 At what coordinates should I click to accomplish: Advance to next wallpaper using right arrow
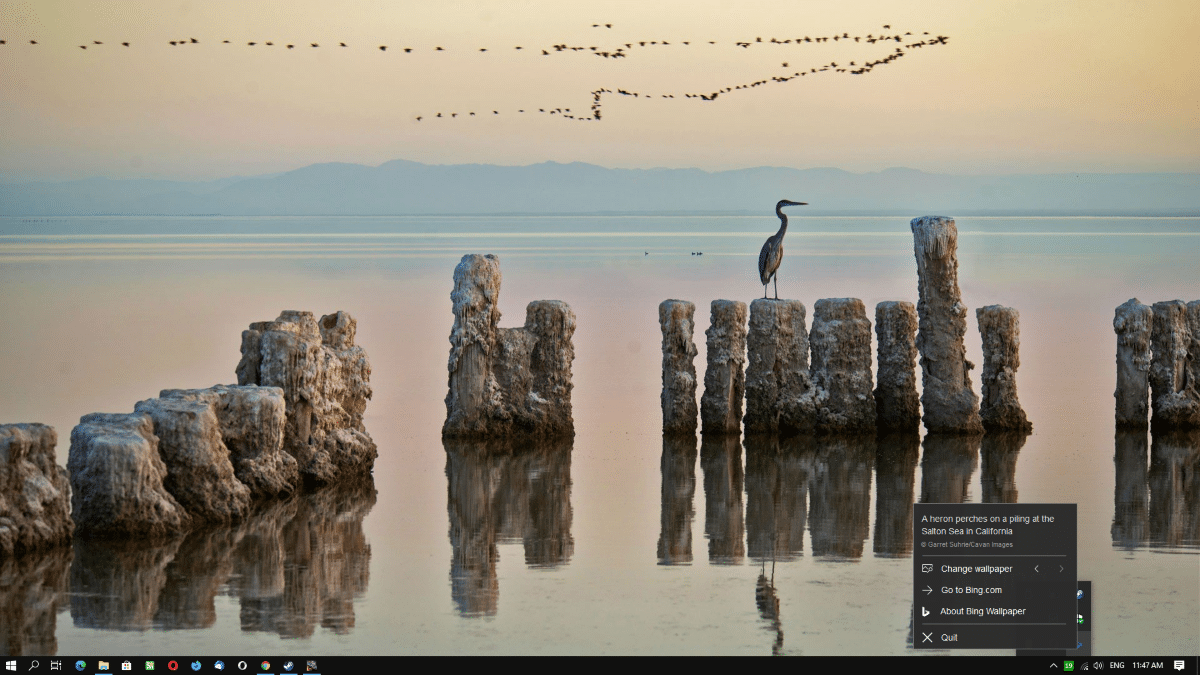[1061, 569]
